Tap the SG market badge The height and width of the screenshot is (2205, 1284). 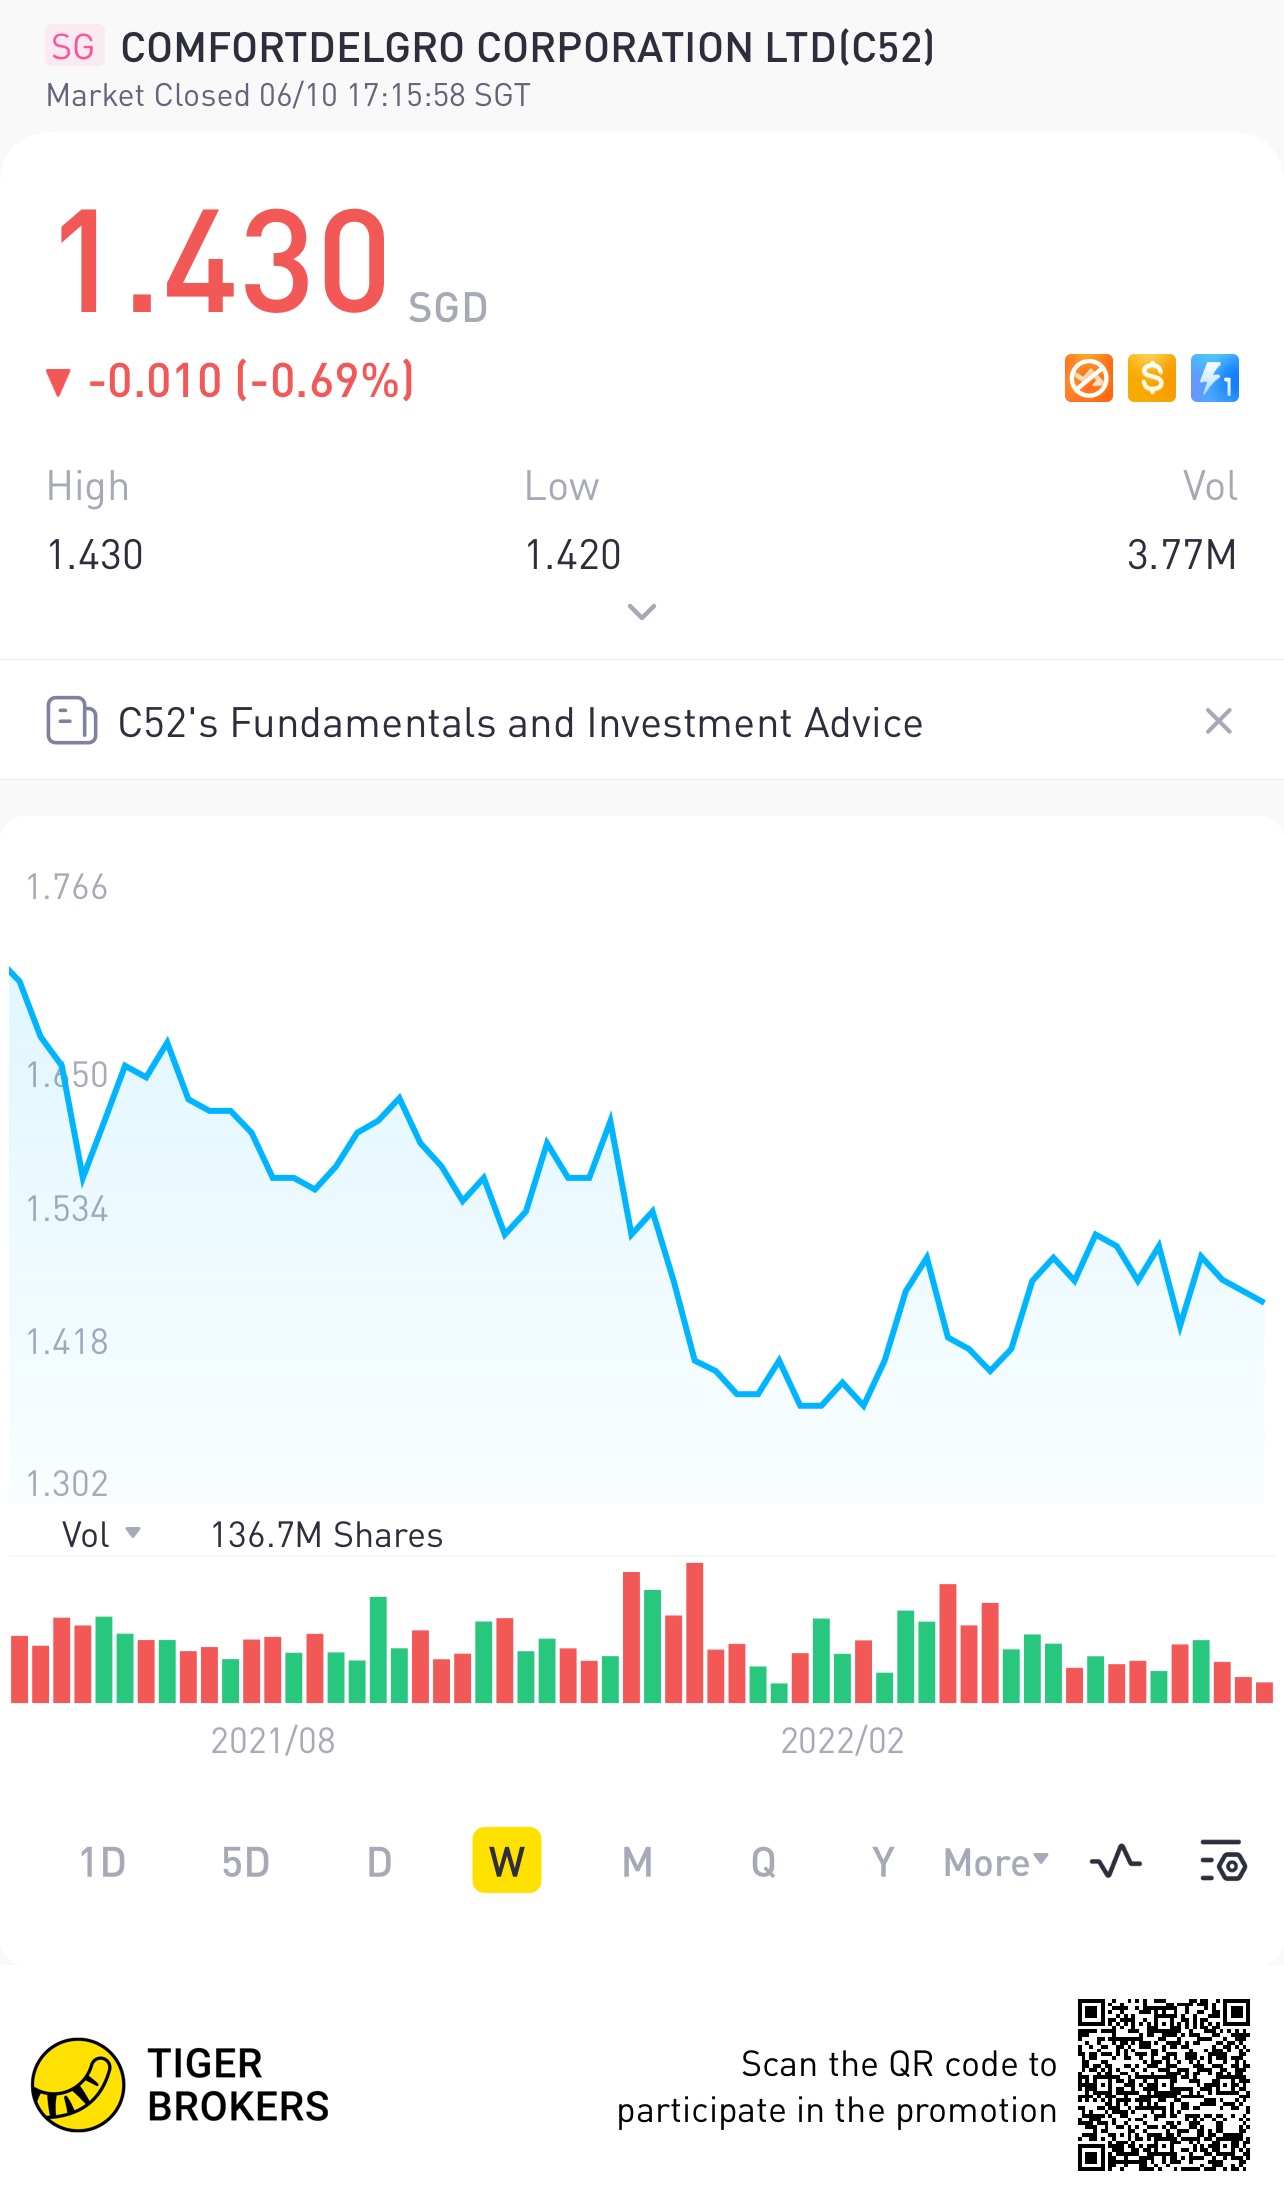73,47
